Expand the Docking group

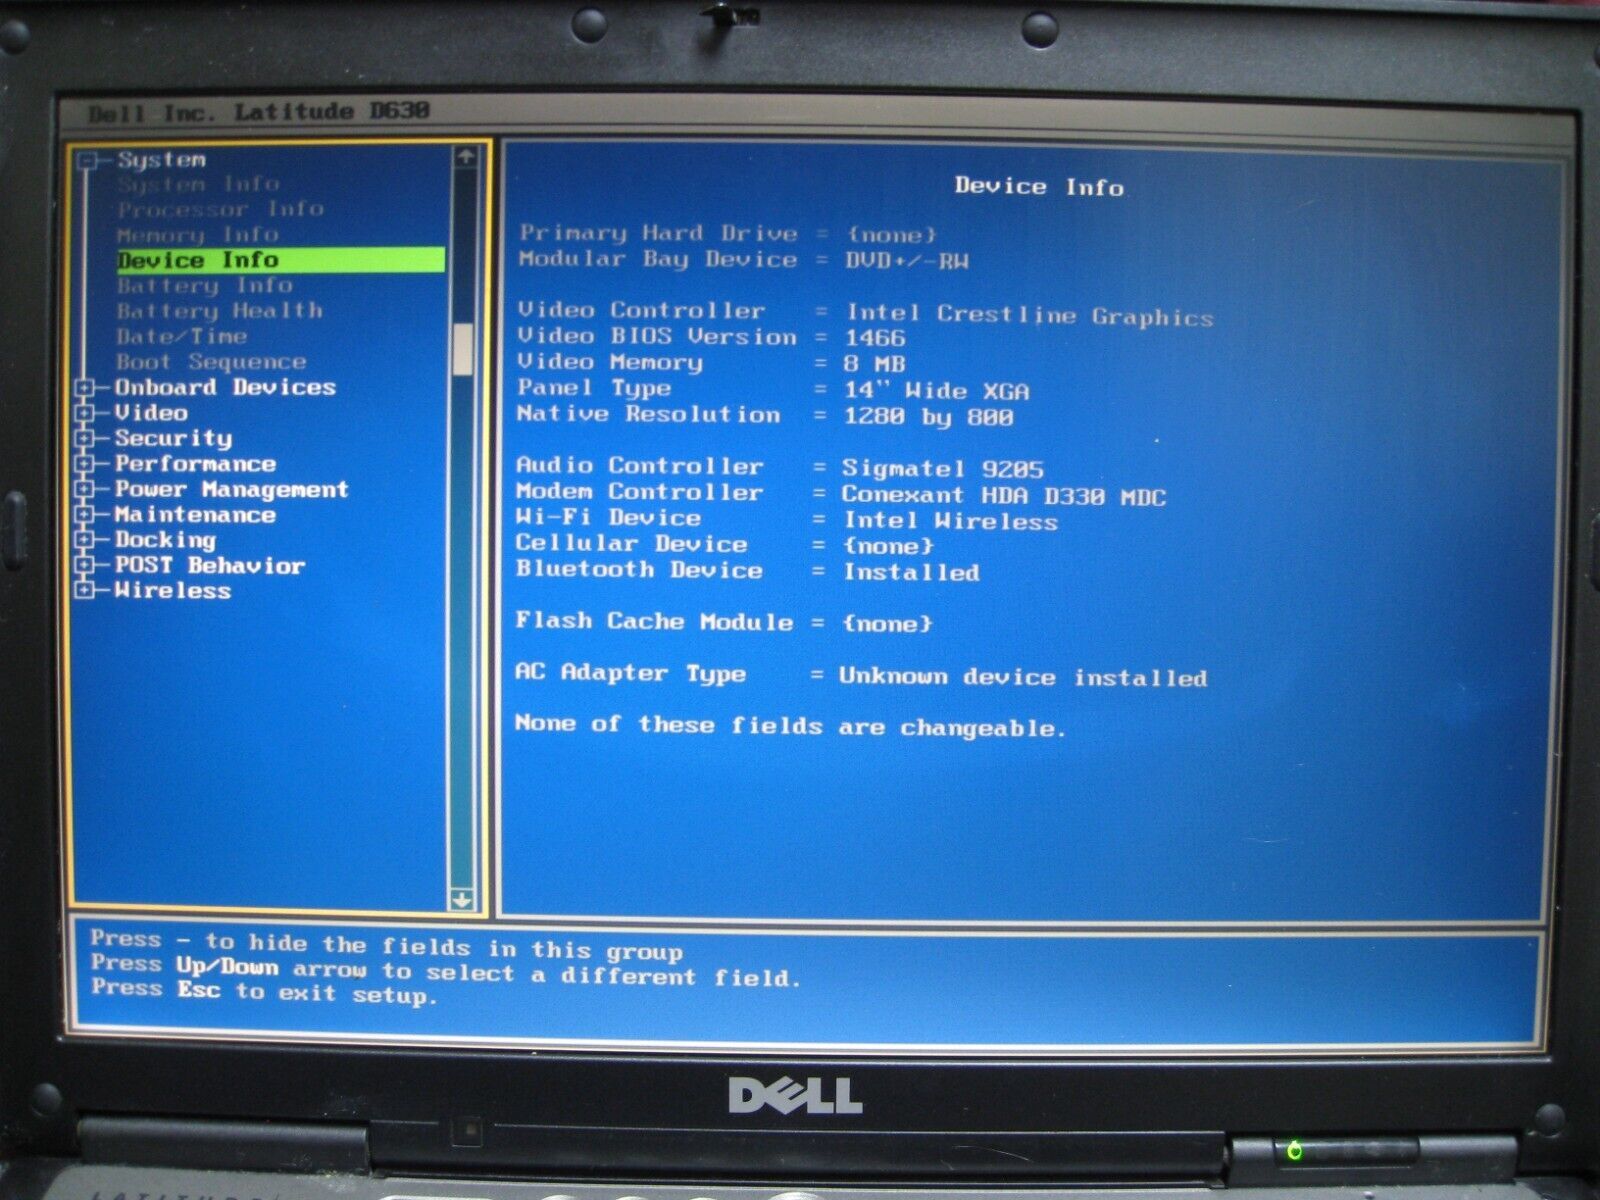pyautogui.click(x=86, y=540)
